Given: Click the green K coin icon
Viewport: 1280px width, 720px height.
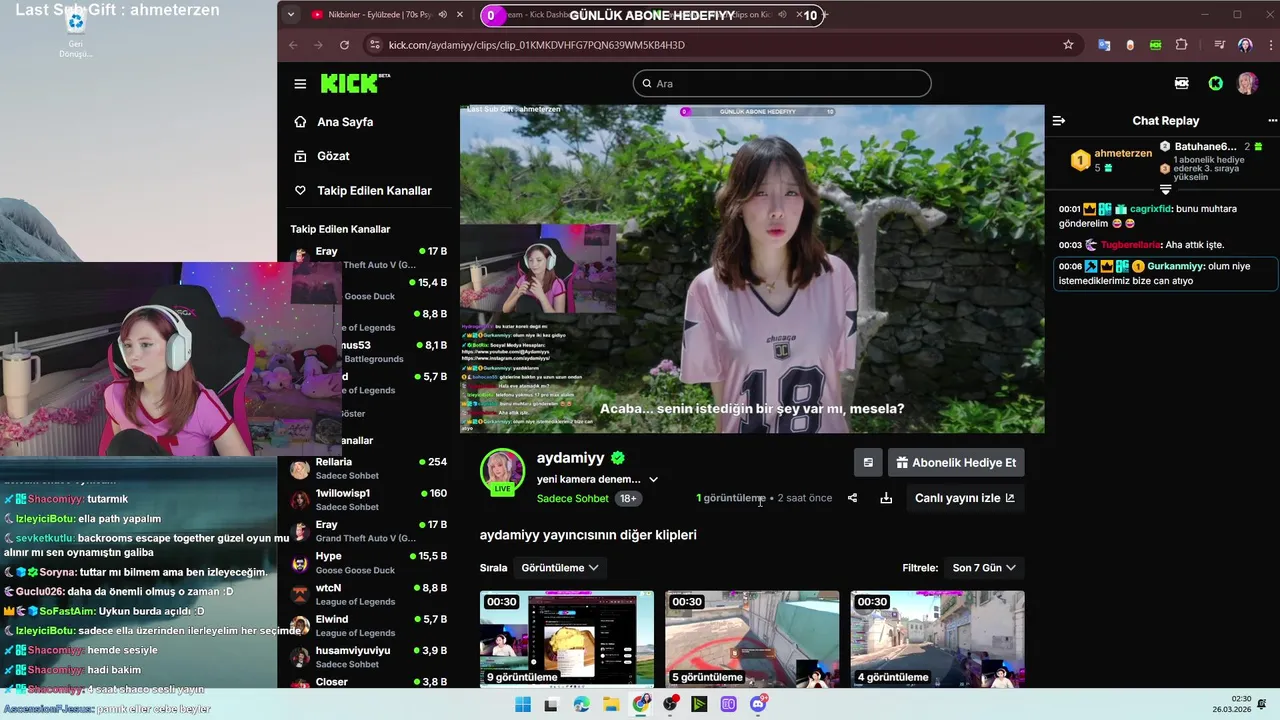Looking at the screenshot, I should [1216, 84].
